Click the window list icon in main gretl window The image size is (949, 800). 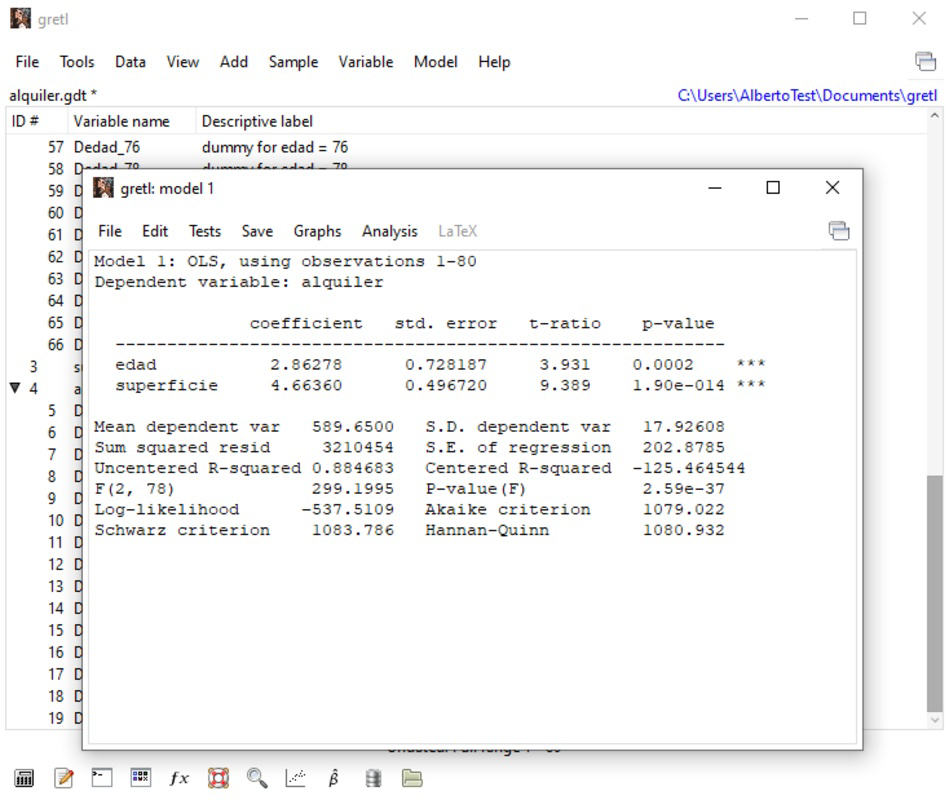coord(925,61)
